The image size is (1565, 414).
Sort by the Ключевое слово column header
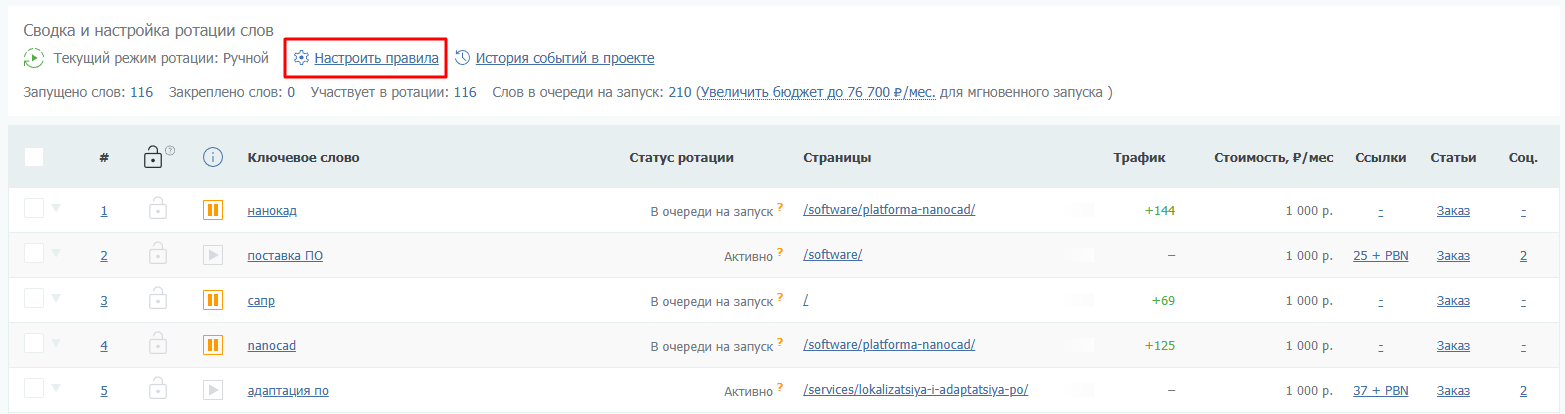[x=303, y=157]
